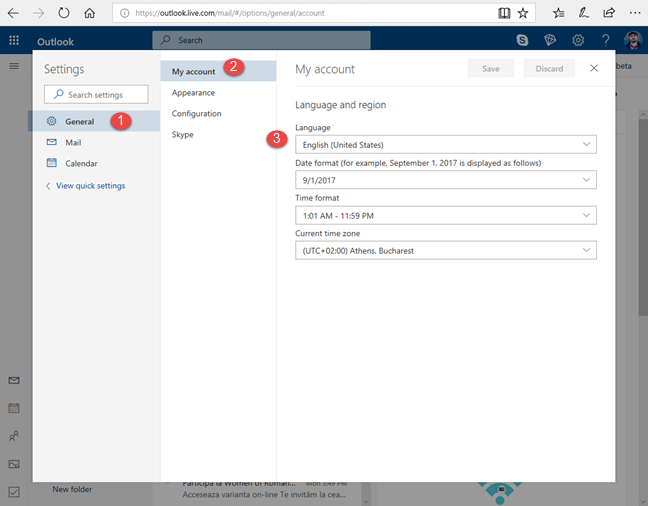Click the Save button
Screen dimensions: 648x506
pyautogui.click(x=491, y=69)
